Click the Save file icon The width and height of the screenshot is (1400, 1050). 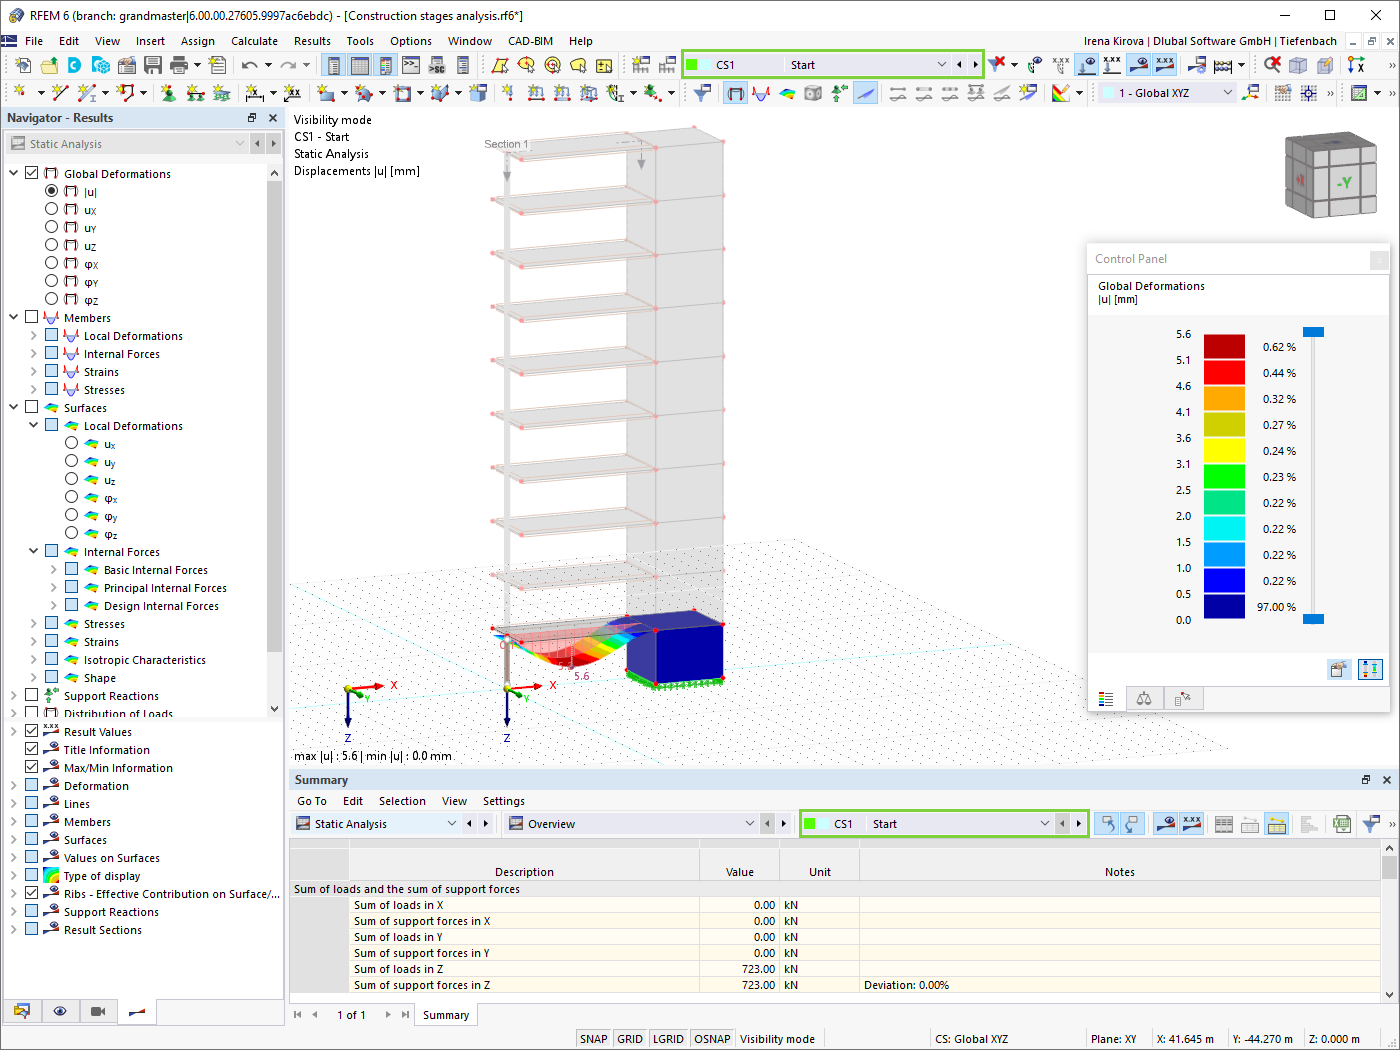pyautogui.click(x=153, y=65)
